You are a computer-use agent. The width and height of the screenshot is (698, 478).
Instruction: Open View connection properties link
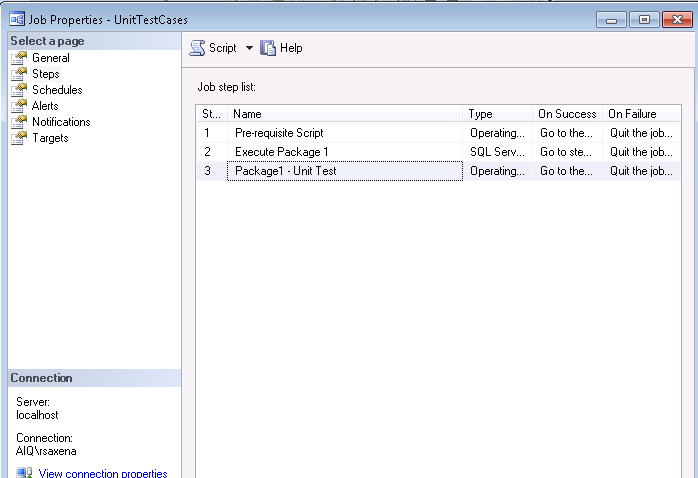pyautogui.click(x=103, y=473)
